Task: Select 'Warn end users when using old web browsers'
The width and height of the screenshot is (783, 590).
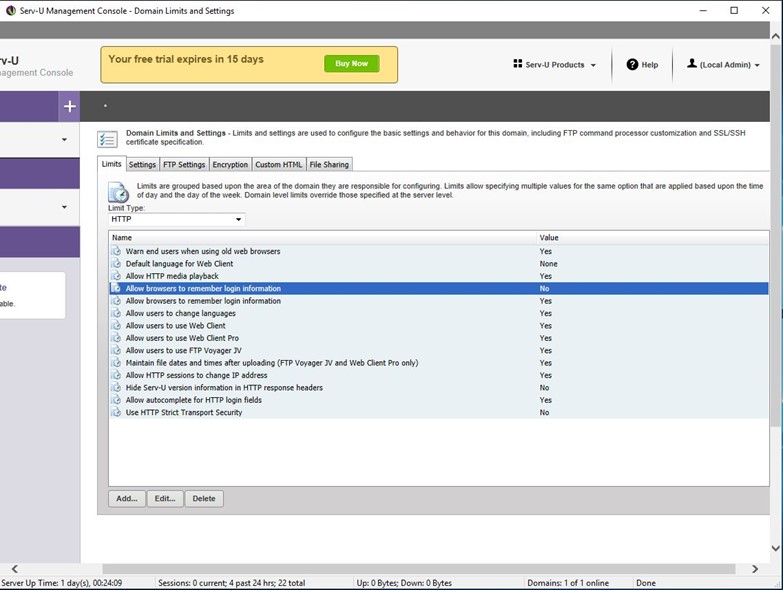Action: 439,251
